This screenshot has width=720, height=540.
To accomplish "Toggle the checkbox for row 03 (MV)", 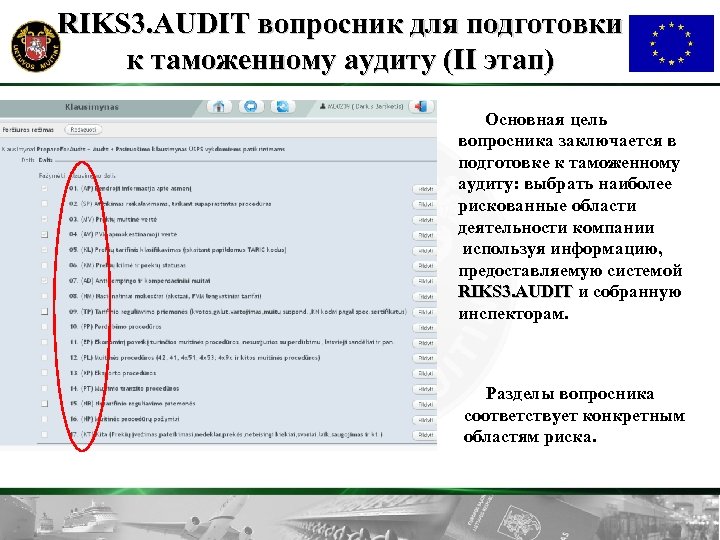I will coord(45,219).
